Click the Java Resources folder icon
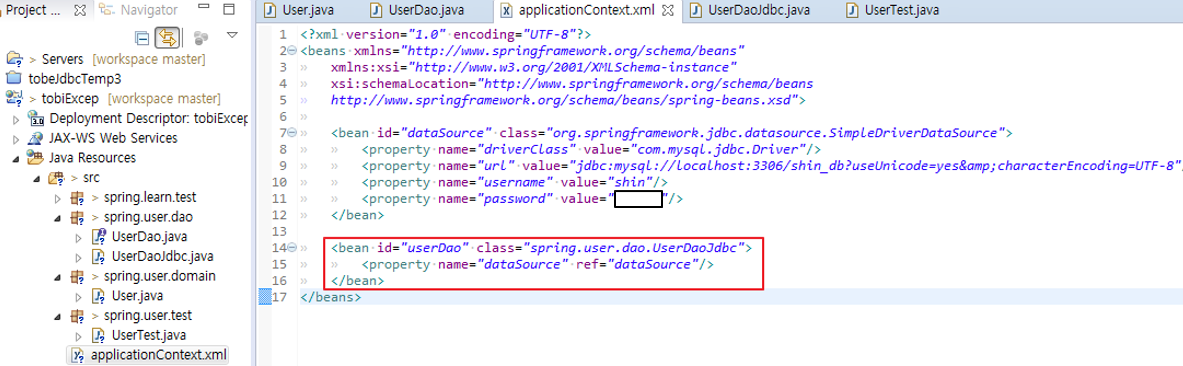The image size is (1183, 366). 35,158
